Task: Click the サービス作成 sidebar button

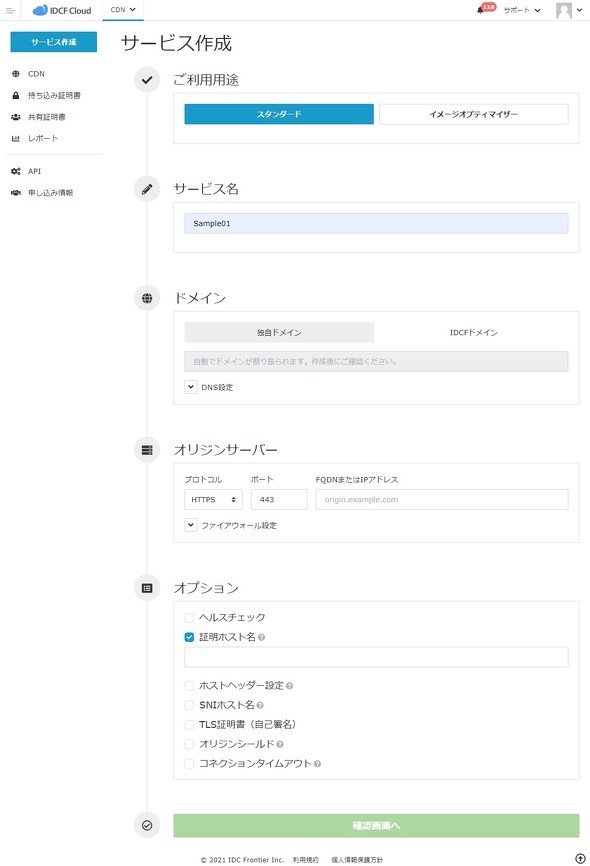Action: [54, 42]
